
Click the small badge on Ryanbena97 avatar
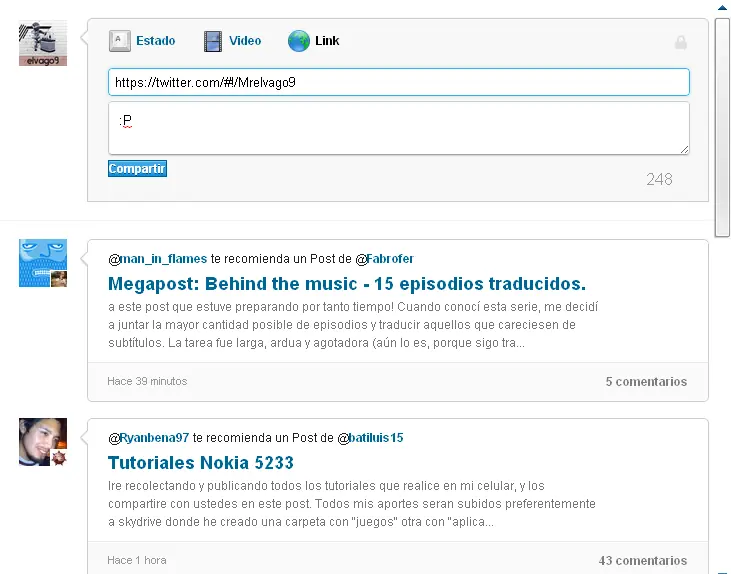click(x=59, y=458)
